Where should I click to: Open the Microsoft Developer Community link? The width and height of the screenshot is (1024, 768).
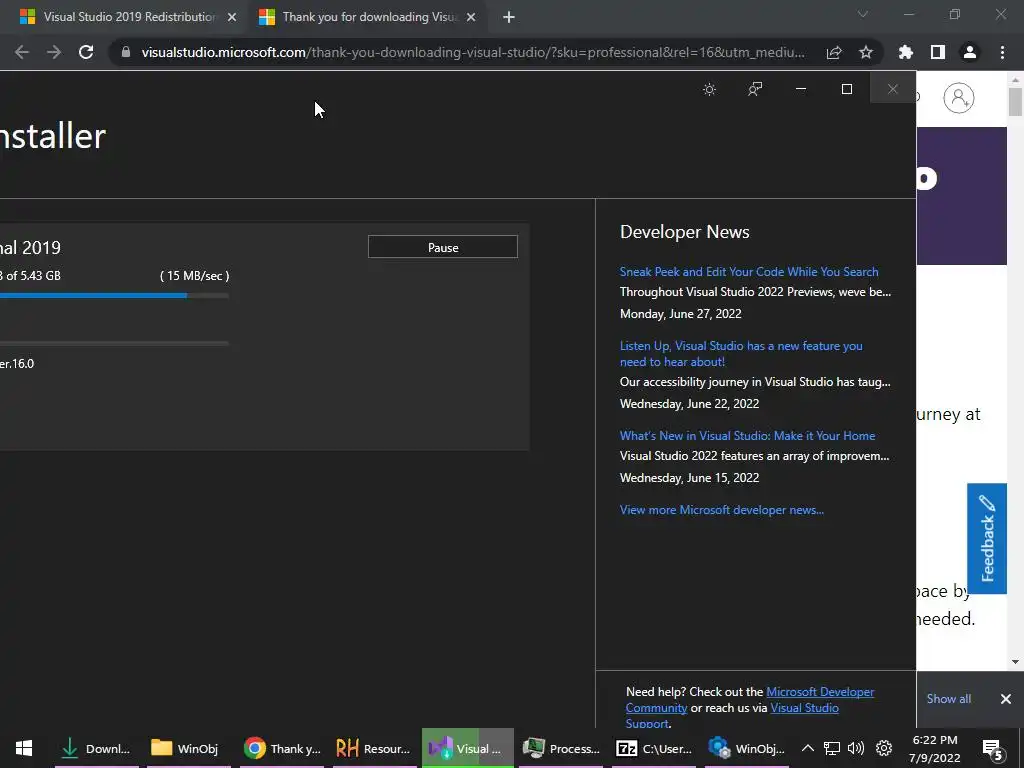click(820, 692)
